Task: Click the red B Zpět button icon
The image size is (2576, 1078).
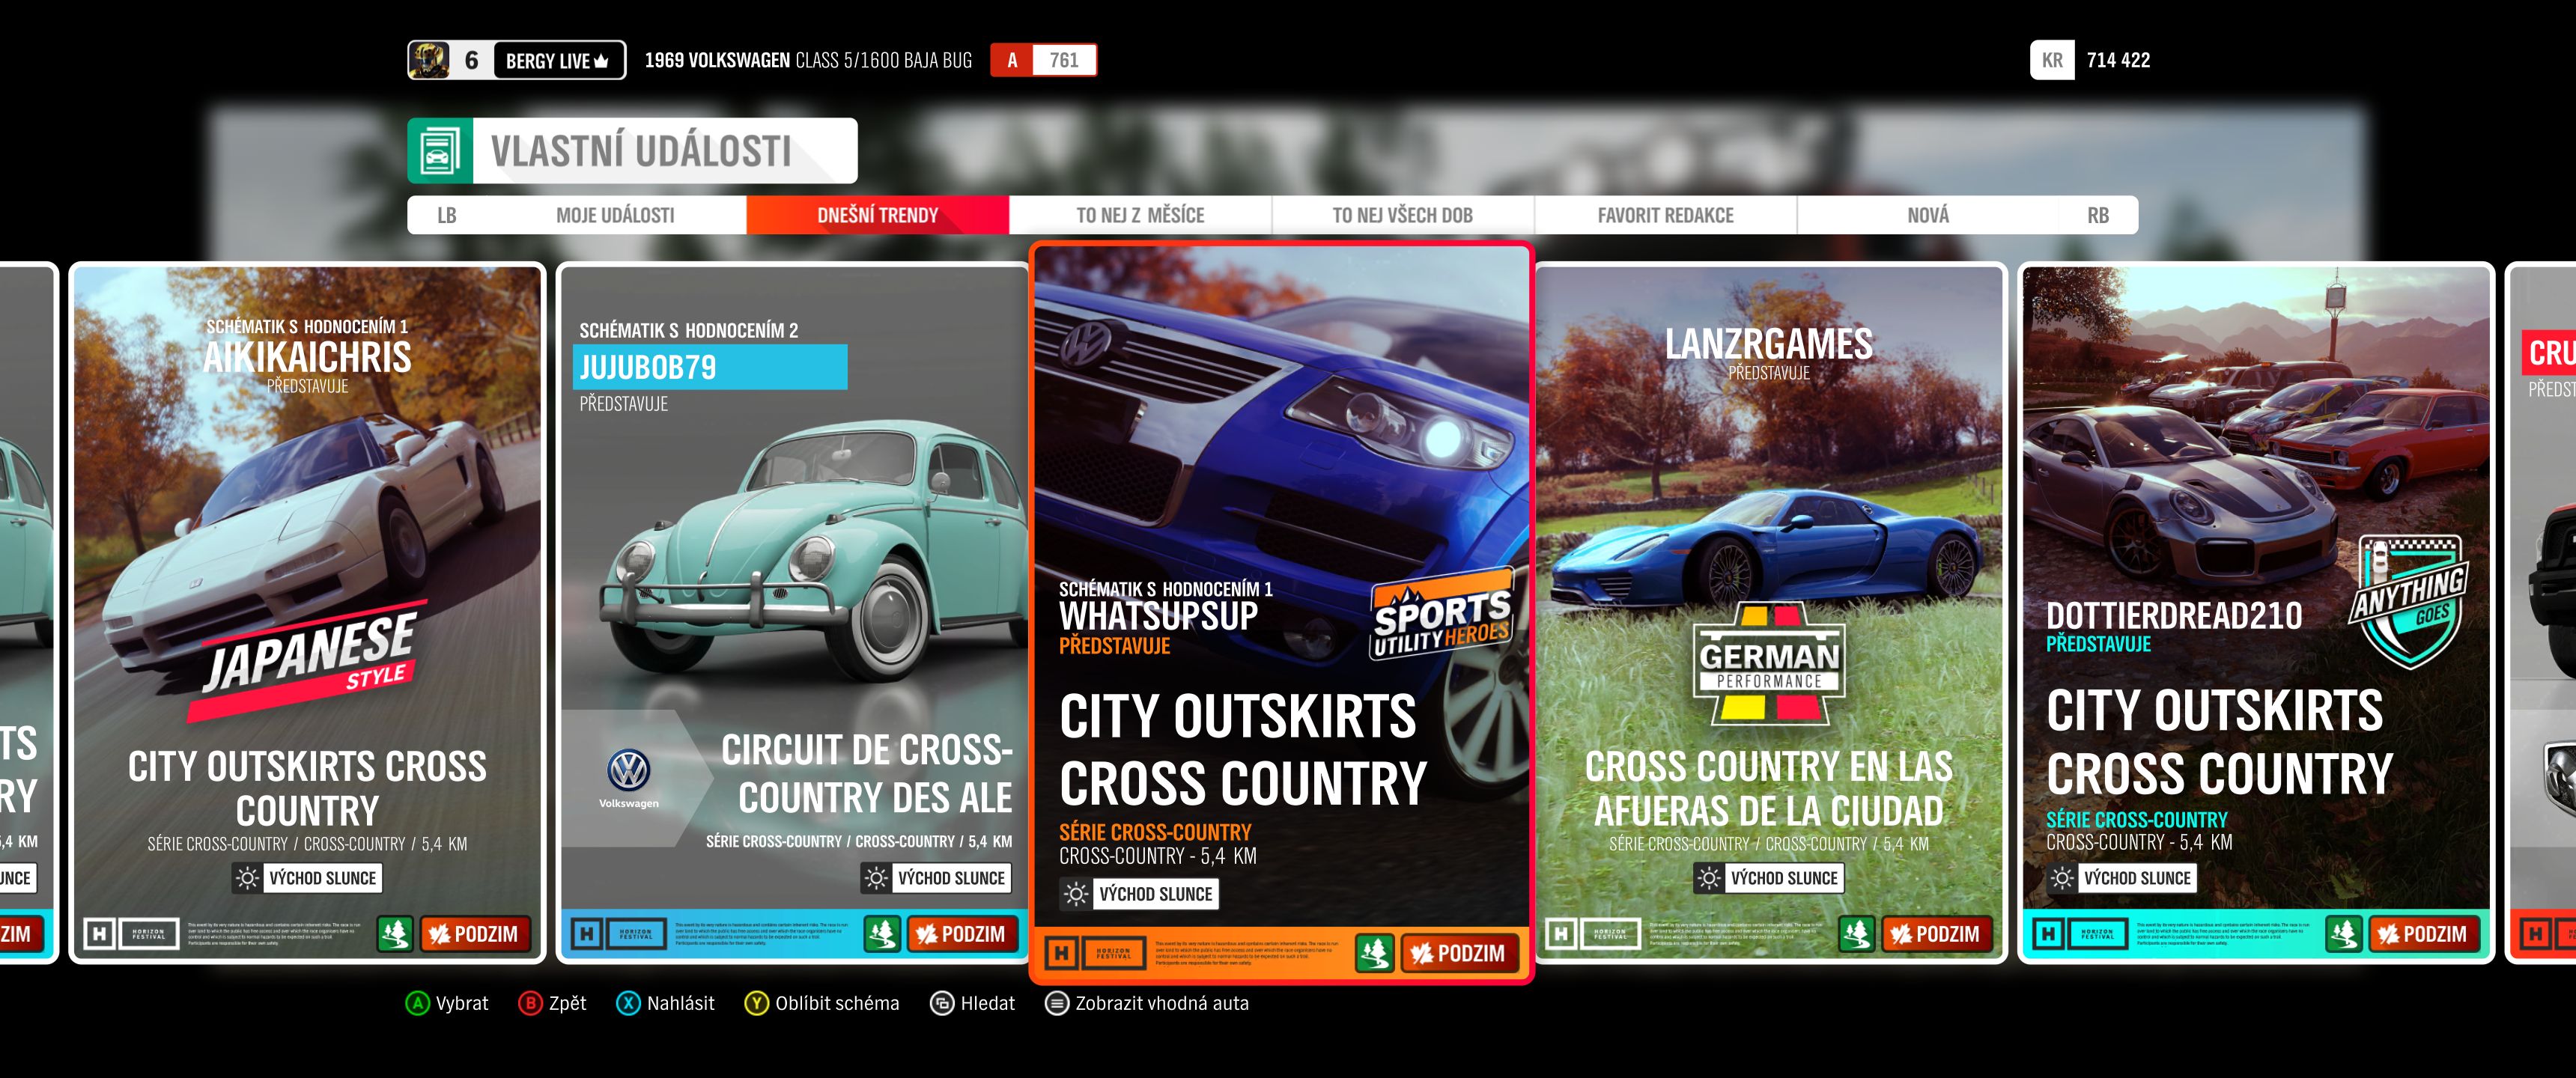Action: tap(530, 1003)
